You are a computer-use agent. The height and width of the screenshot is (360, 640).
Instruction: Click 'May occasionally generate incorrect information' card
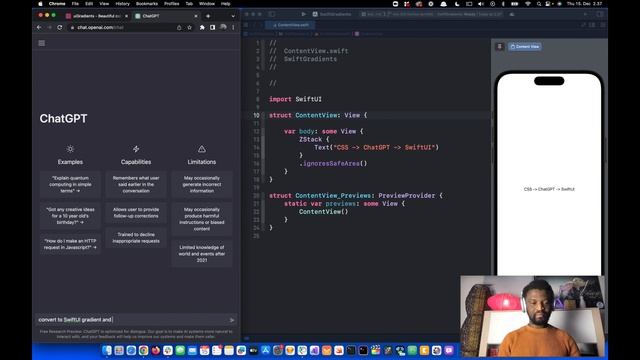[x=202, y=184]
